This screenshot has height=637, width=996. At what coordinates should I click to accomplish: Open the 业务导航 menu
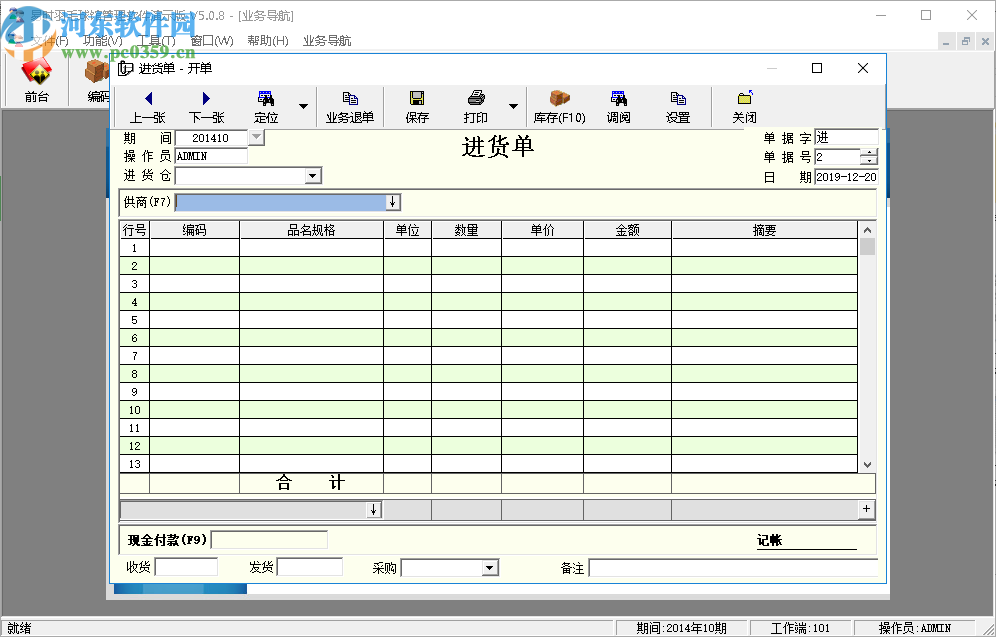click(326, 41)
